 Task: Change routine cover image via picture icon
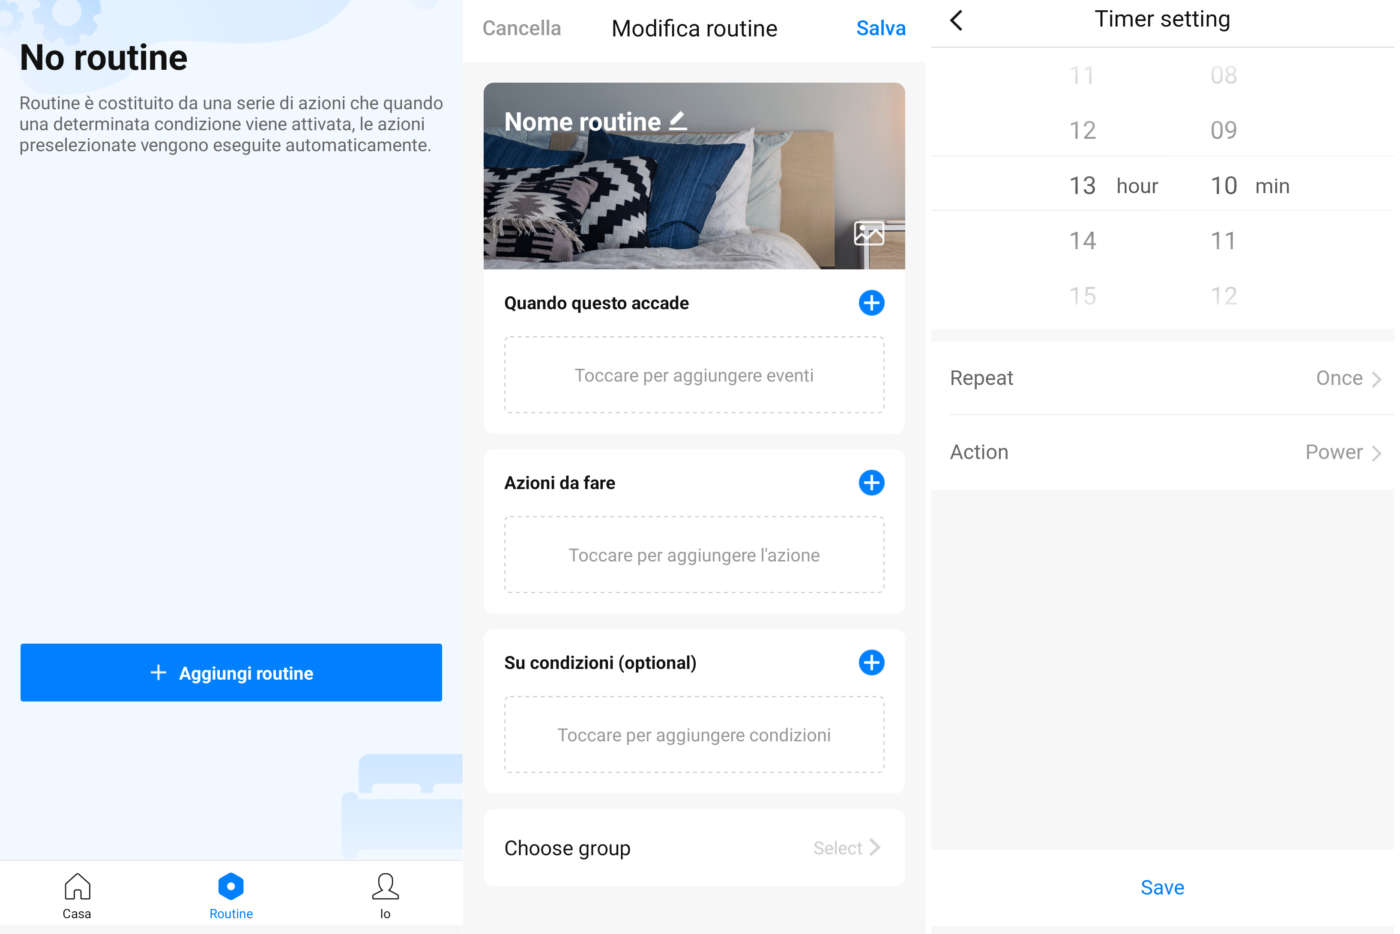pyautogui.click(x=869, y=233)
